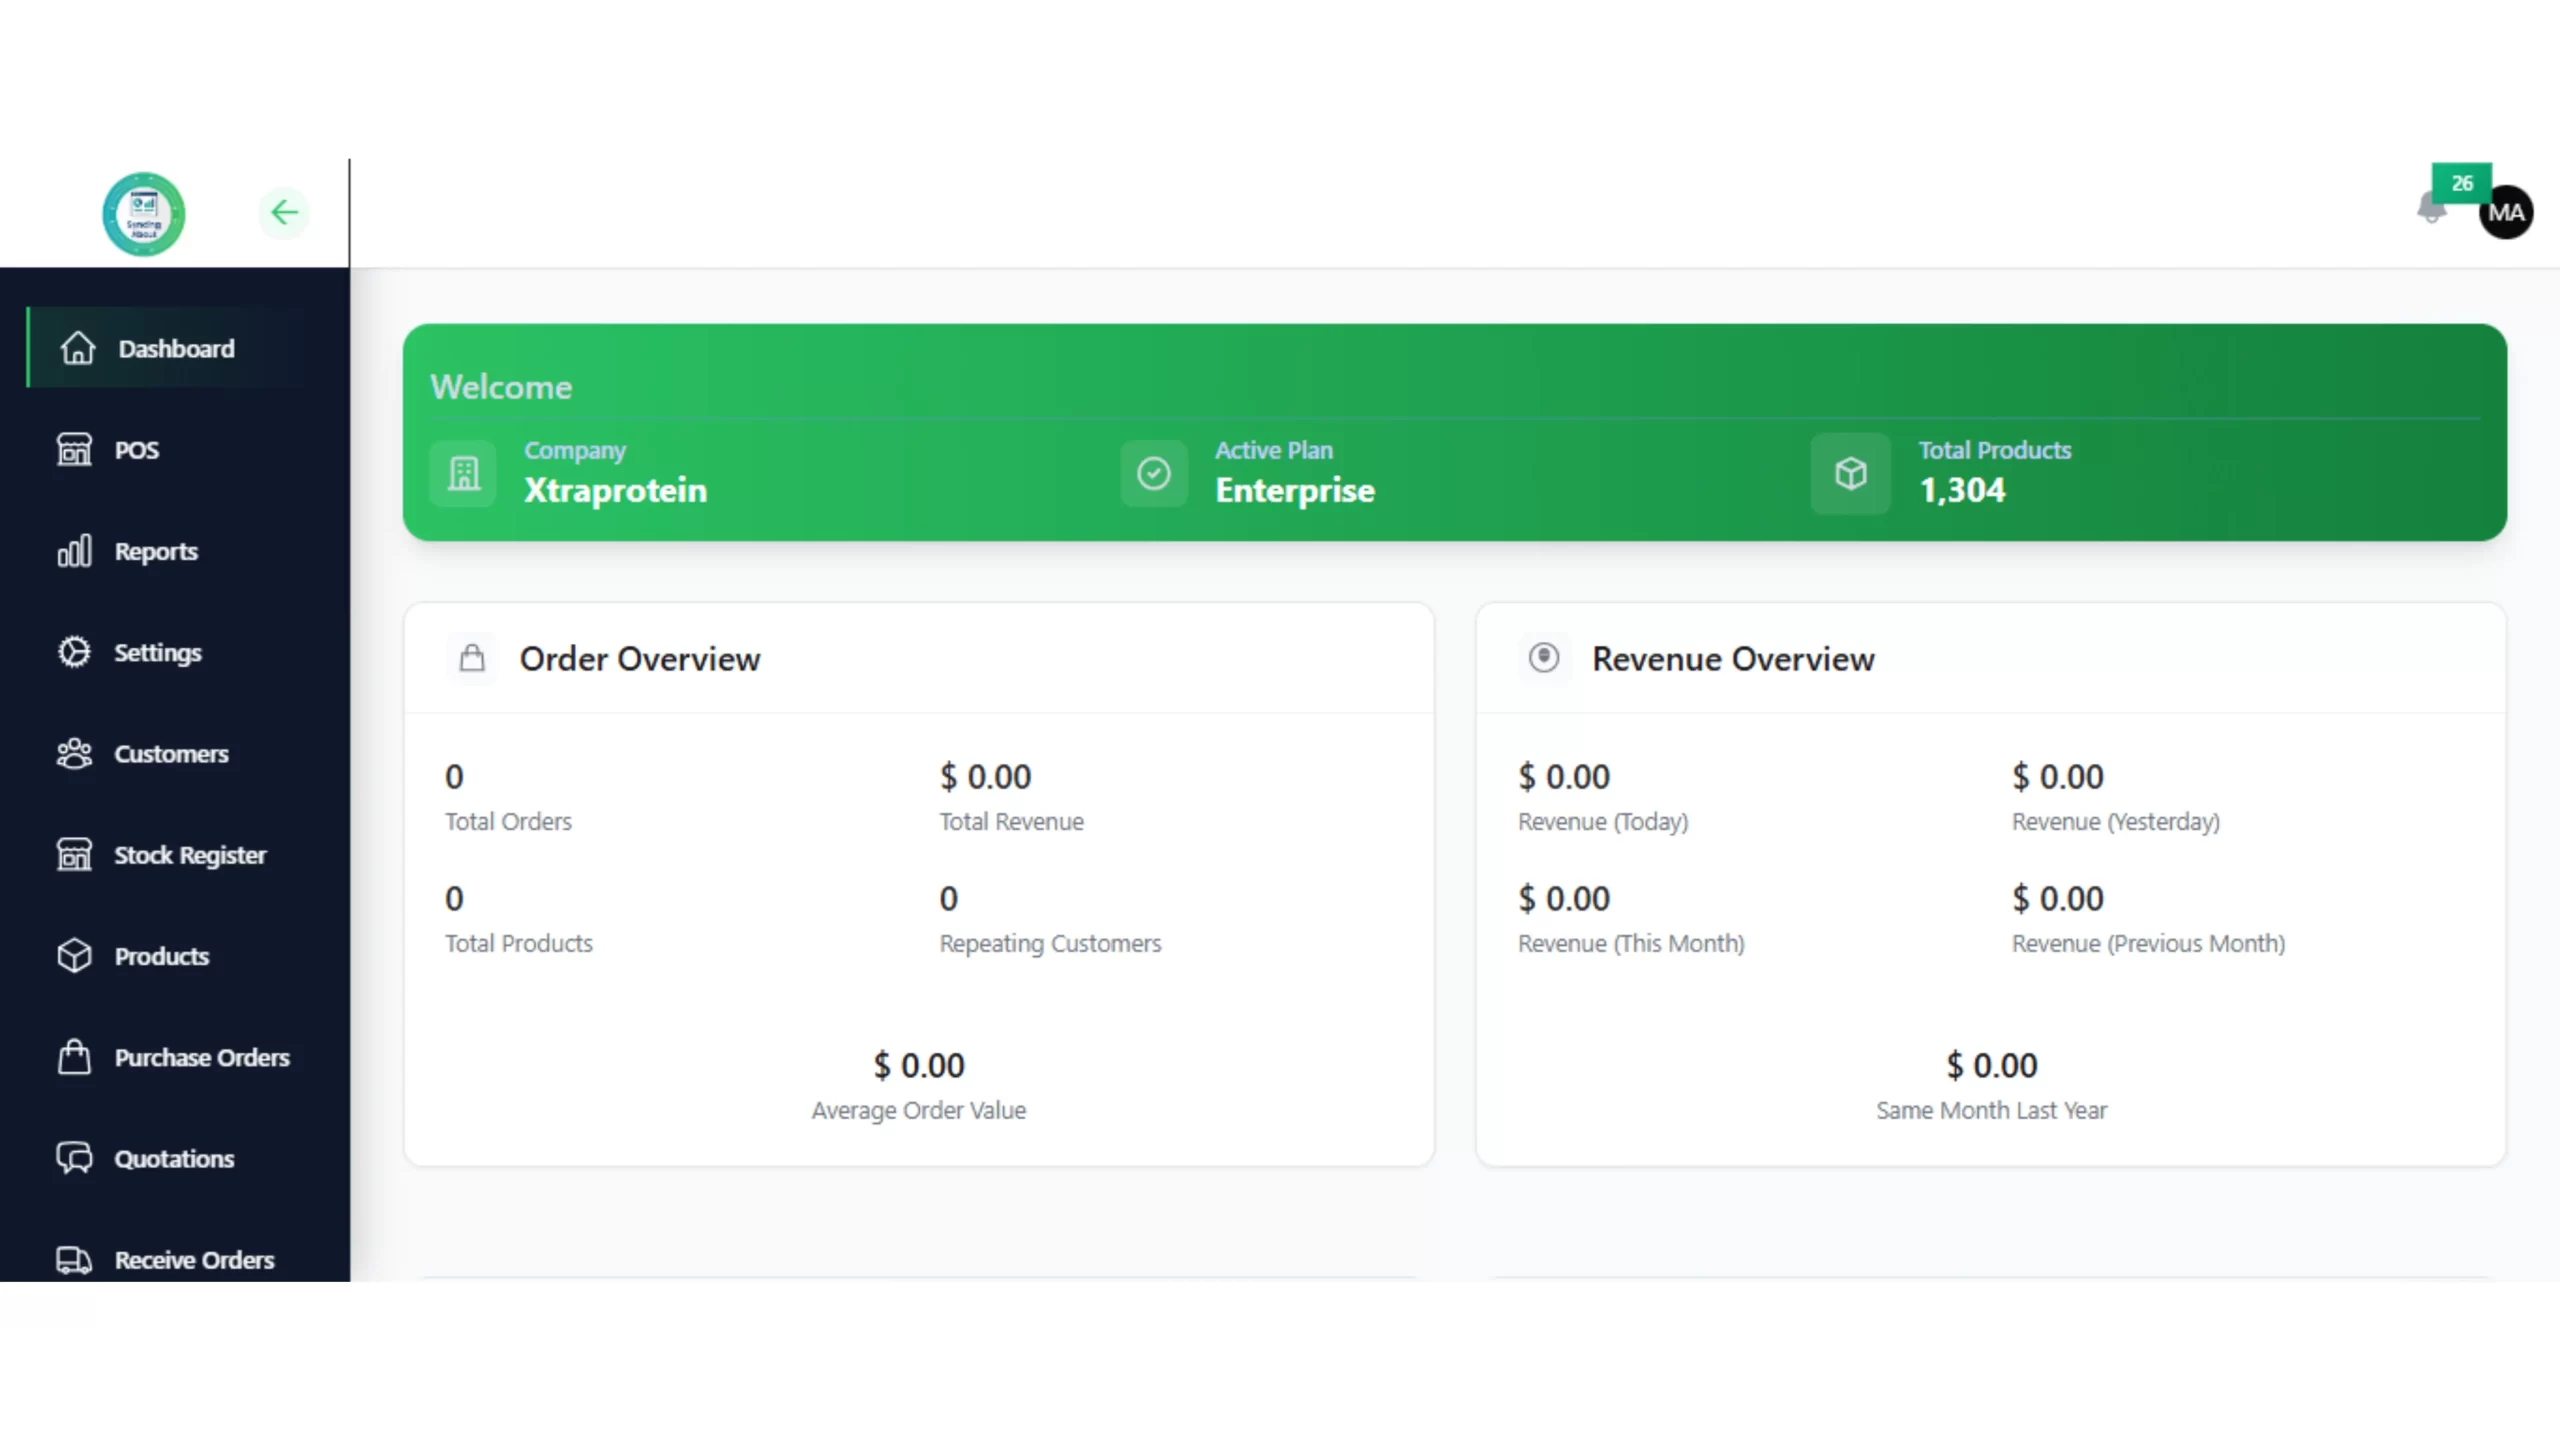
Task: Click the 26 notification count badge
Action: point(2461,183)
